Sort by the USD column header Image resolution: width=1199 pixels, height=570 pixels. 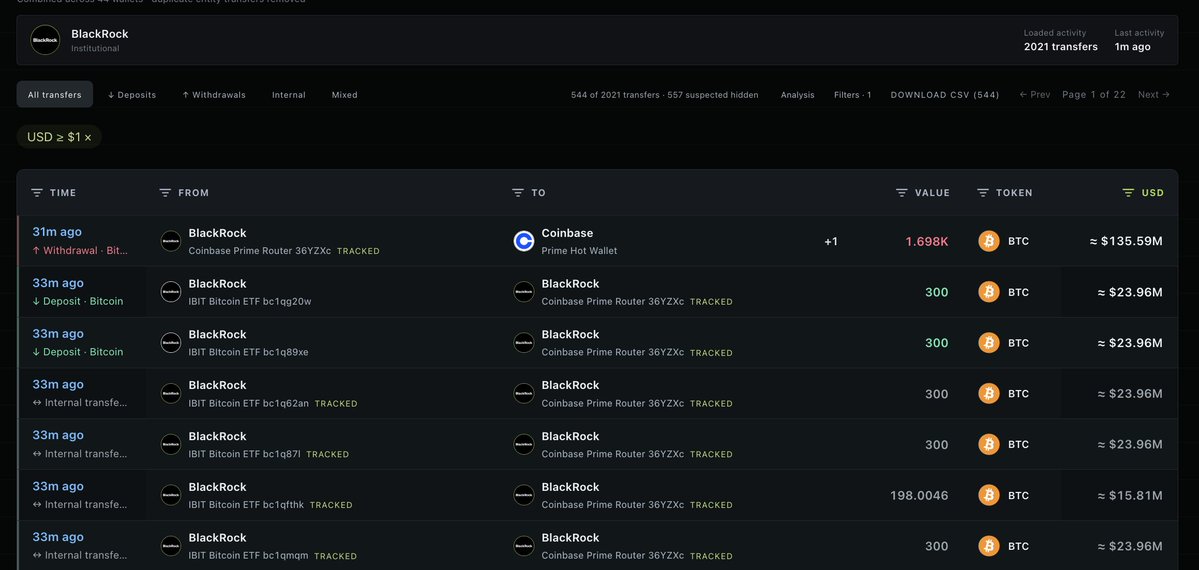(1152, 193)
